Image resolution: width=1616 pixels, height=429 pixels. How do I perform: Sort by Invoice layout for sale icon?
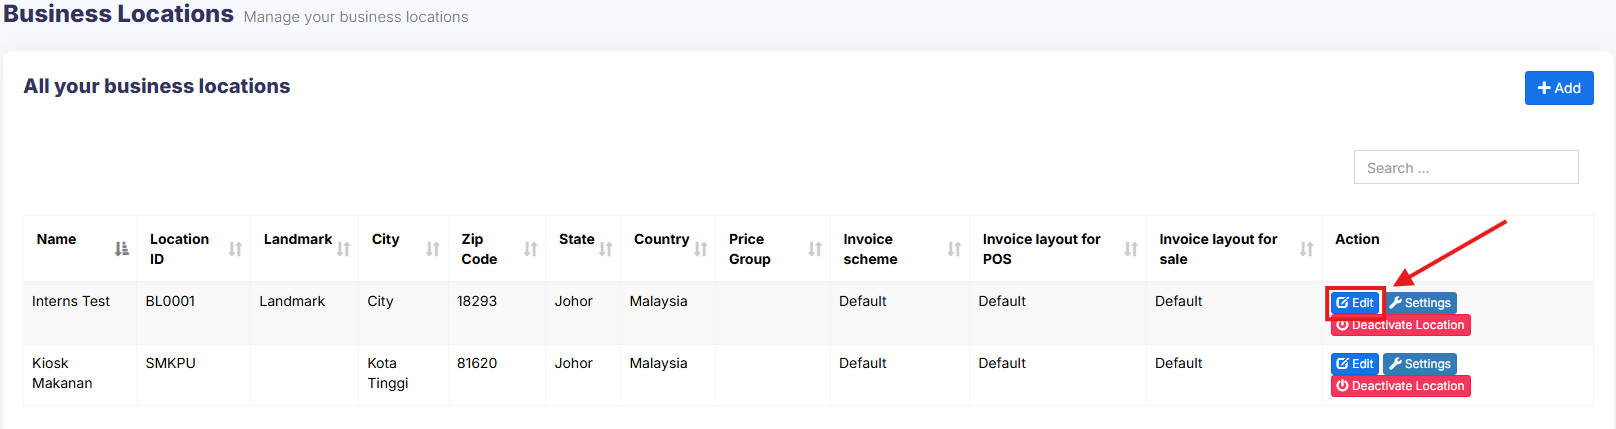(1306, 249)
